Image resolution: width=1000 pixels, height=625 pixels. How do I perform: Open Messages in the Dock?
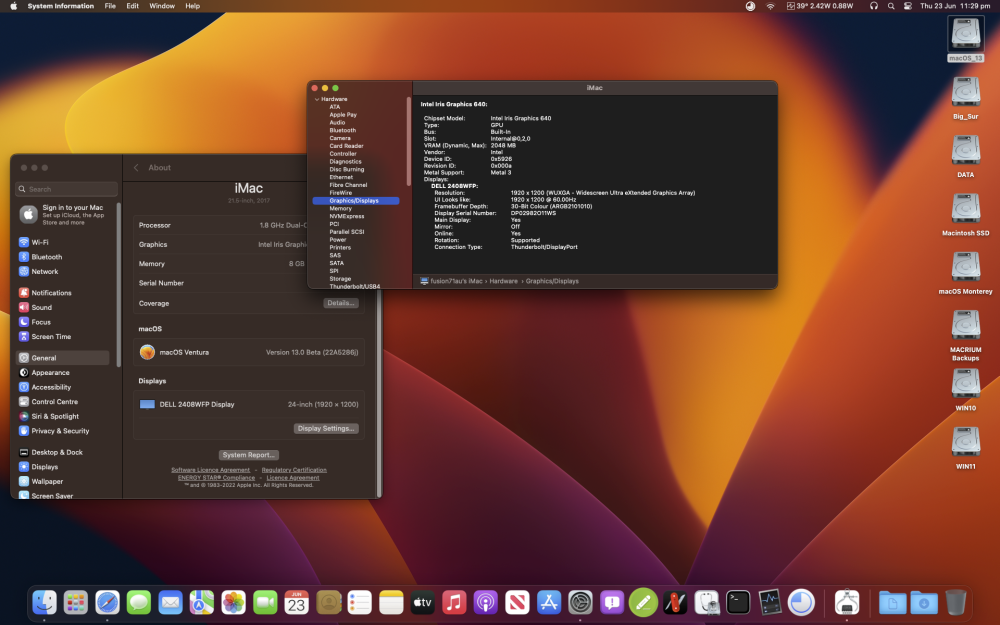(x=139, y=602)
